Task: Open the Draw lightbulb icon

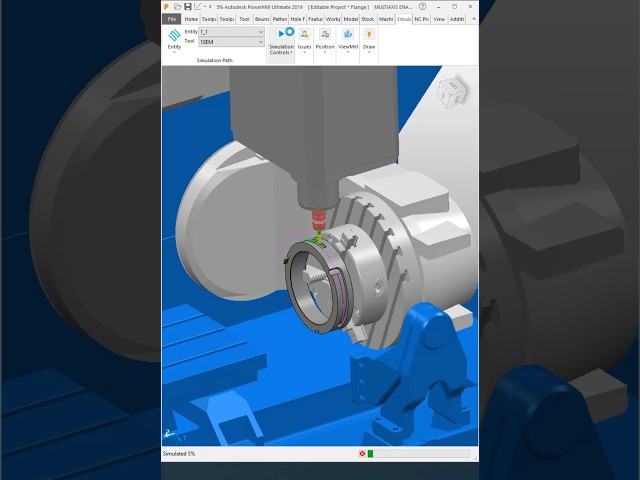Action: [x=369, y=34]
